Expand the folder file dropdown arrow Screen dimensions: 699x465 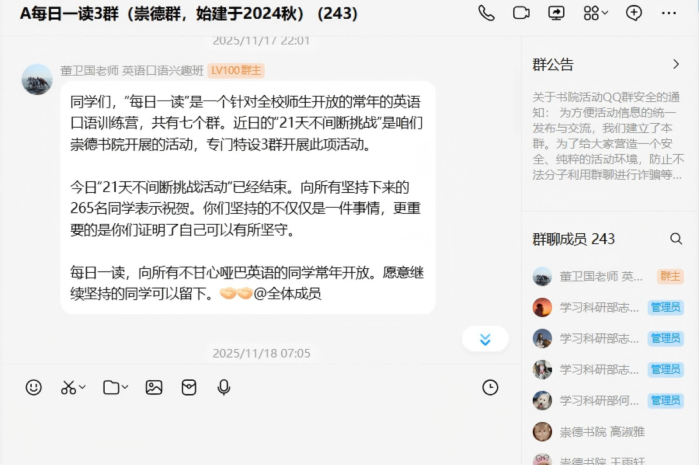[125, 387]
